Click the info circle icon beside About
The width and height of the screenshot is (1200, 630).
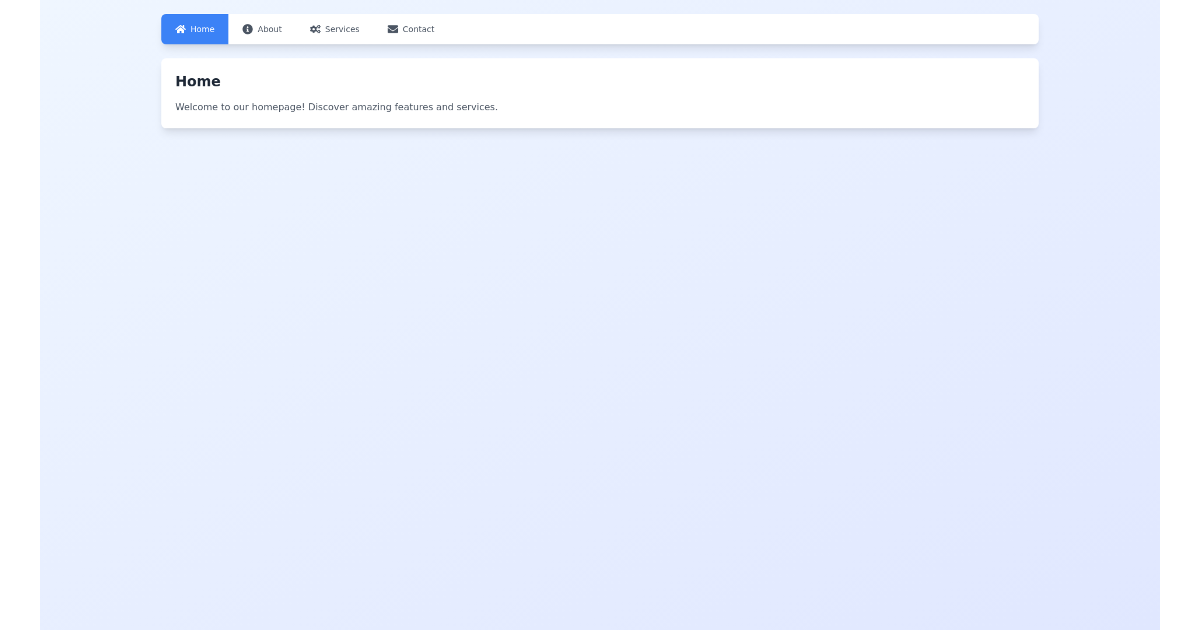[248, 29]
